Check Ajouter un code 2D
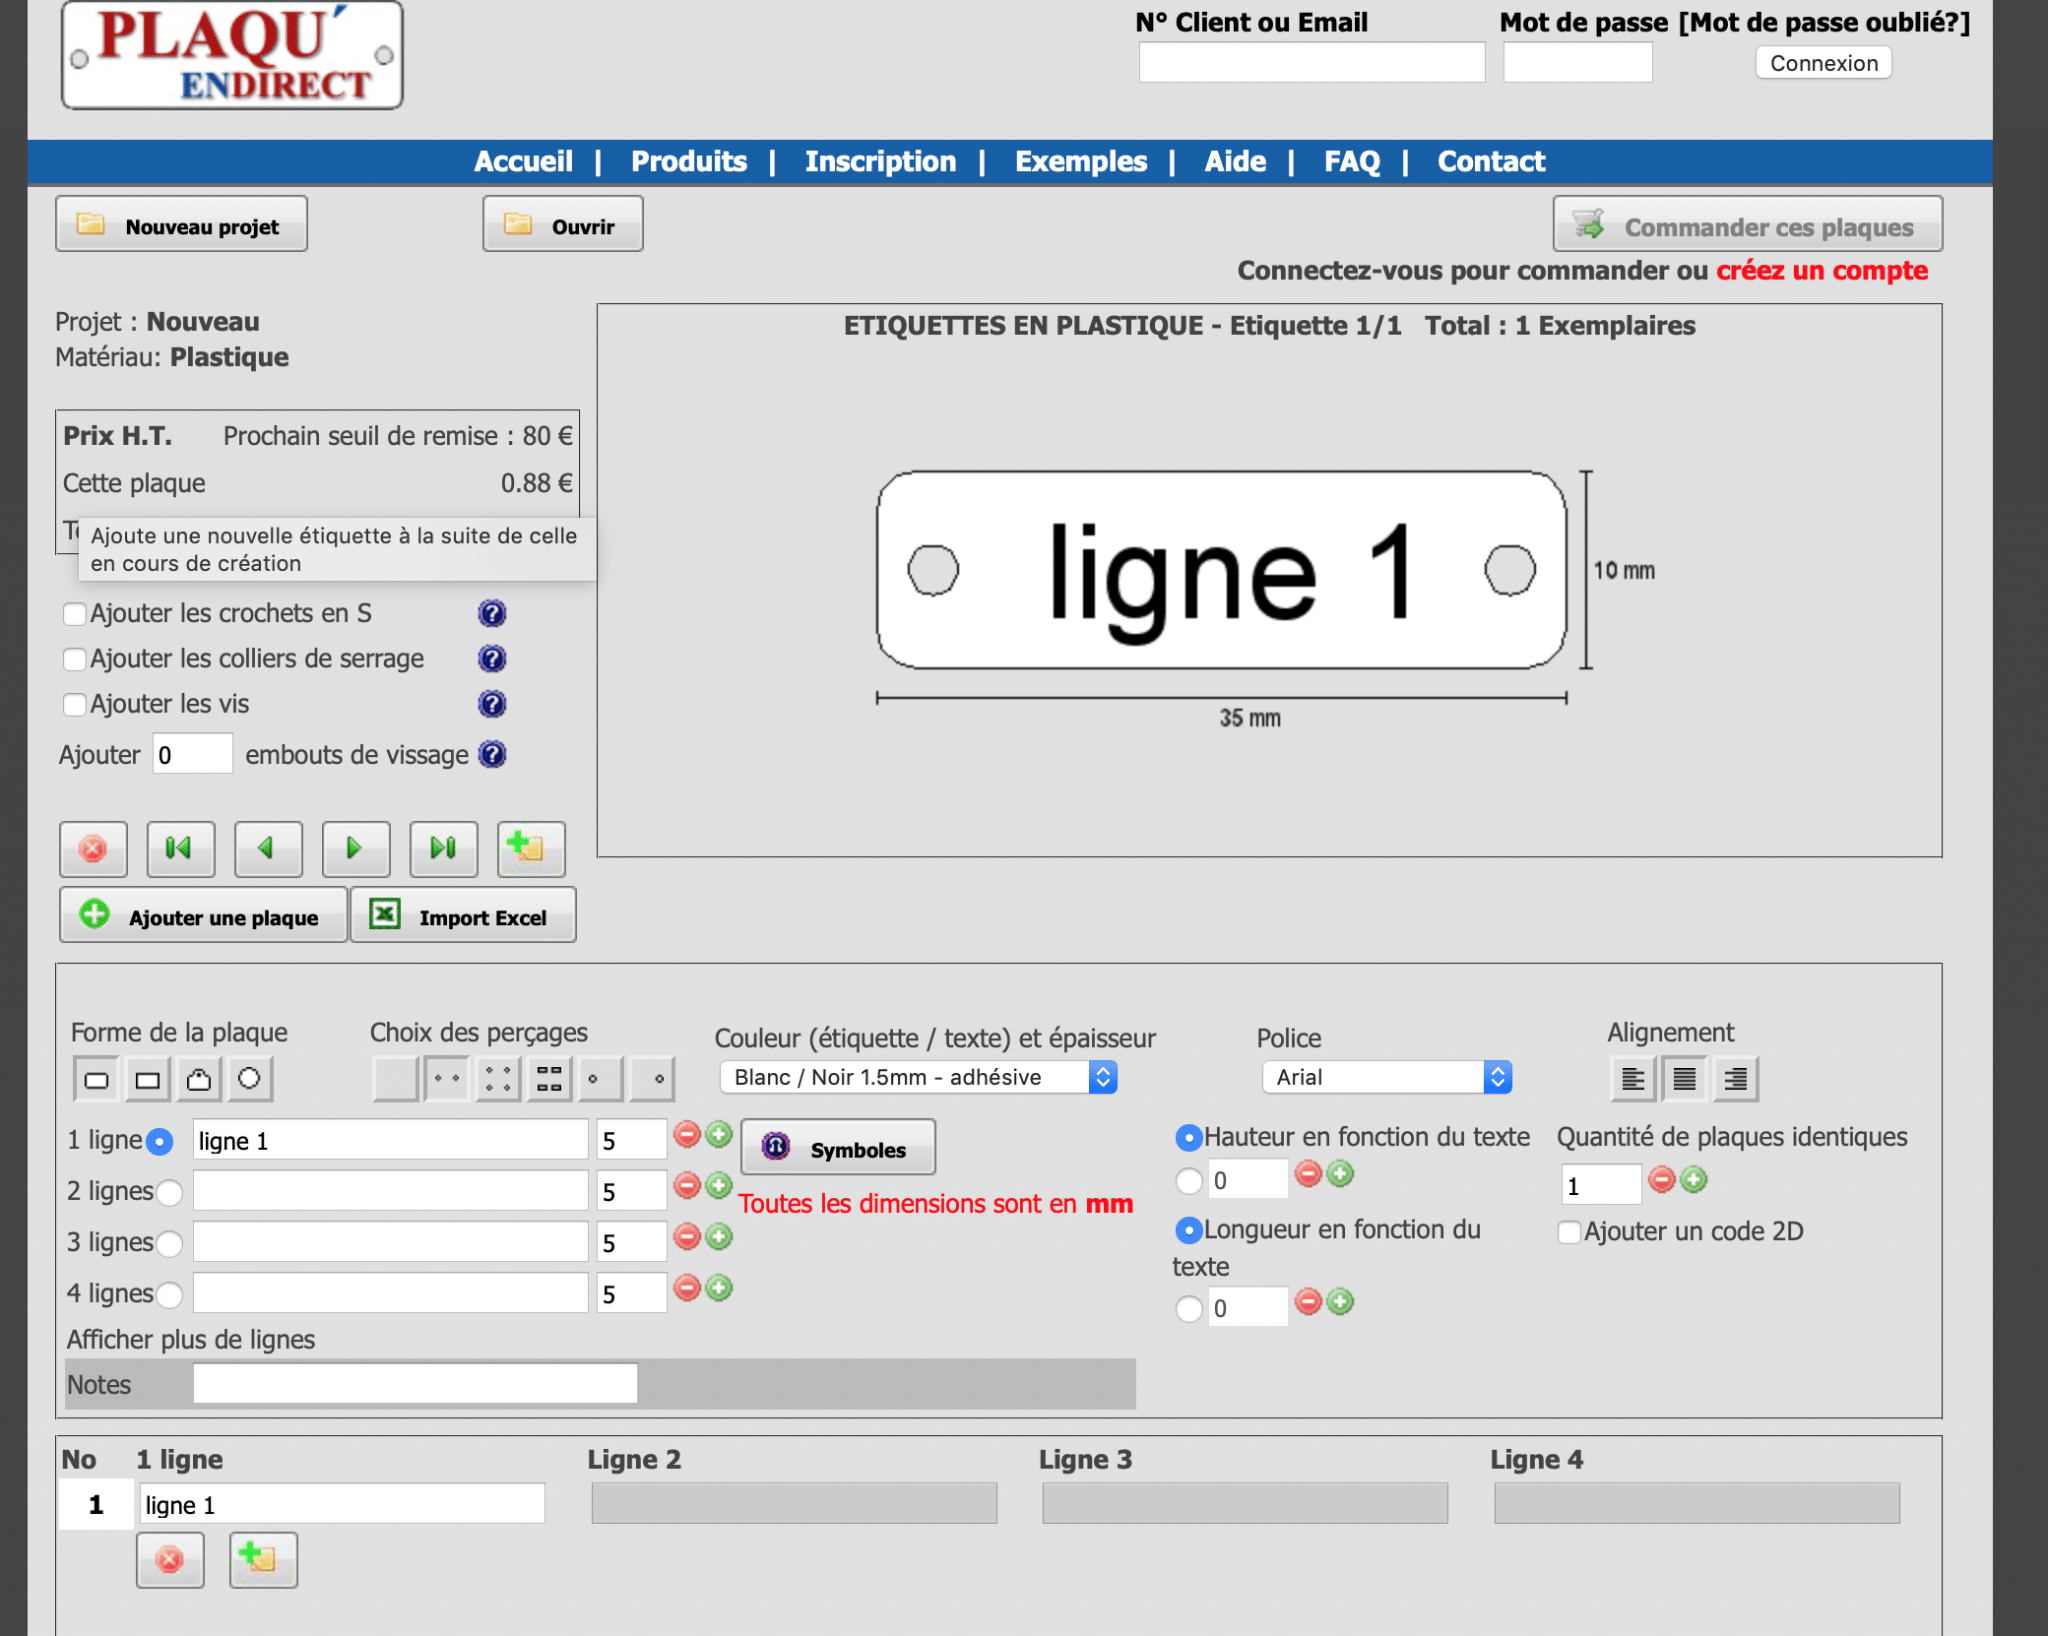The image size is (2048, 1636). [x=1570, y=1231]
